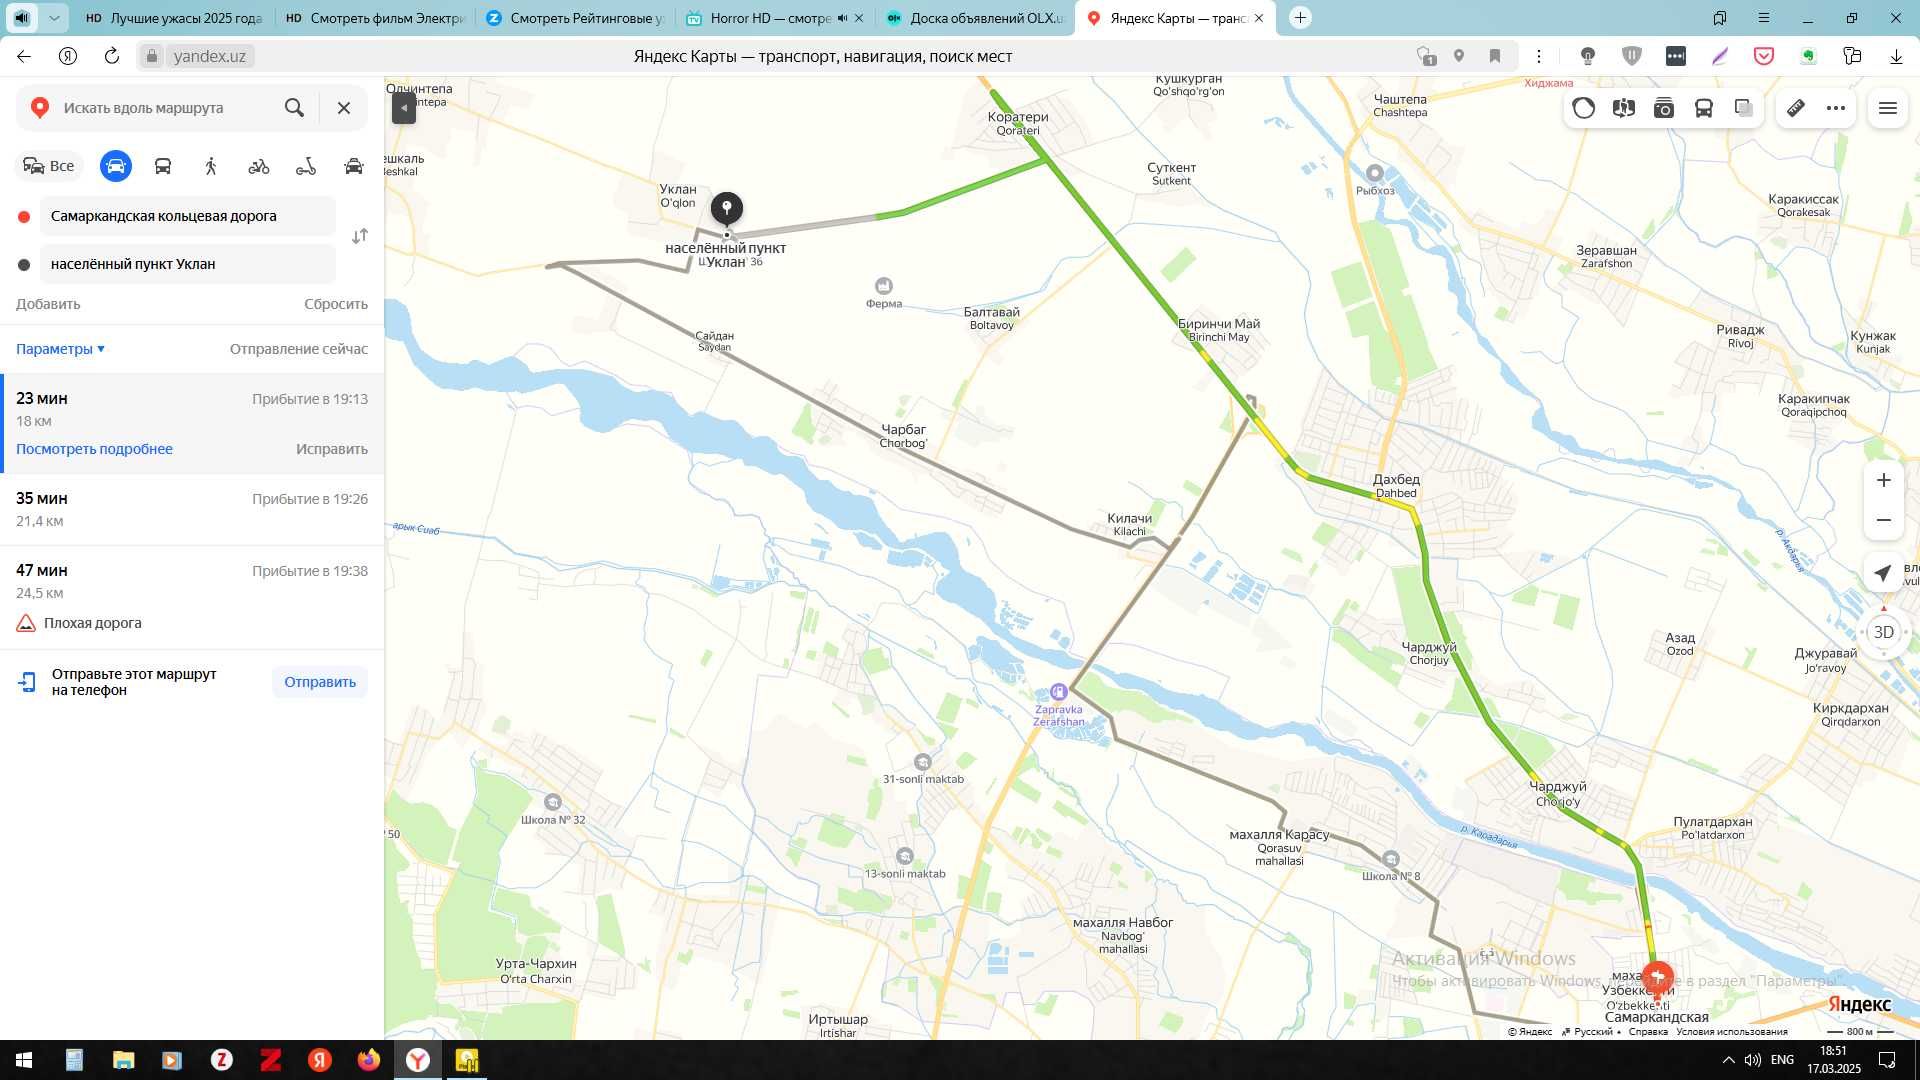Edit the start point 'Самаркандская кольцевая дорога'

point(188,216)
